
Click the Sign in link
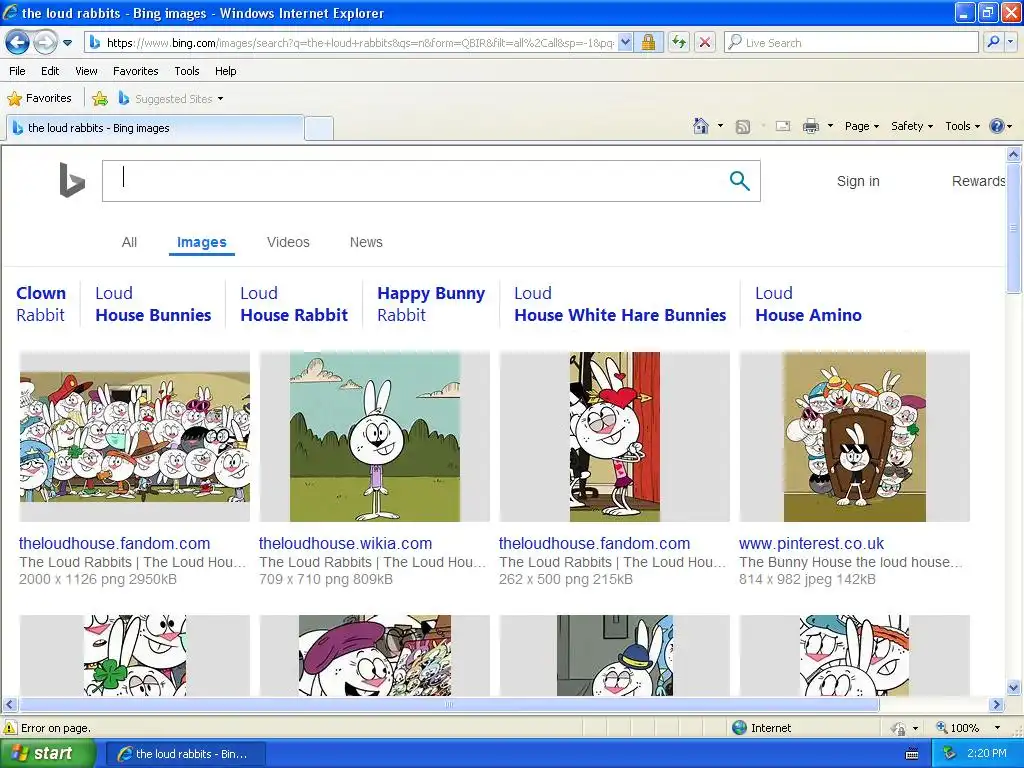tap(858, 181)
